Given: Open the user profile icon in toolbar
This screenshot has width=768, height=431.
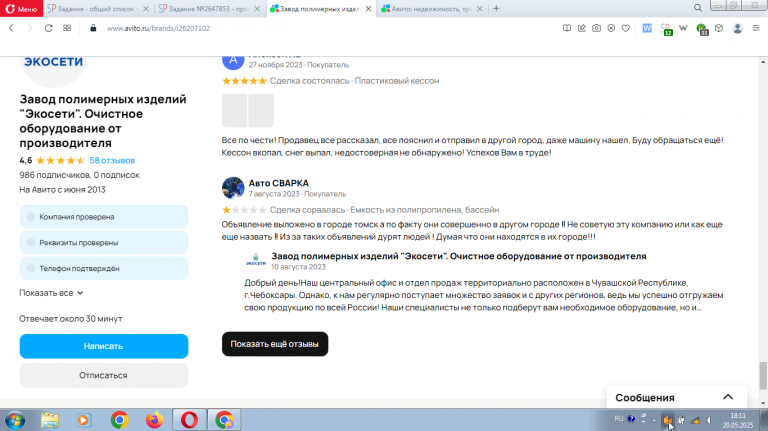Looking at the screenshot, I should coord(737,28).
